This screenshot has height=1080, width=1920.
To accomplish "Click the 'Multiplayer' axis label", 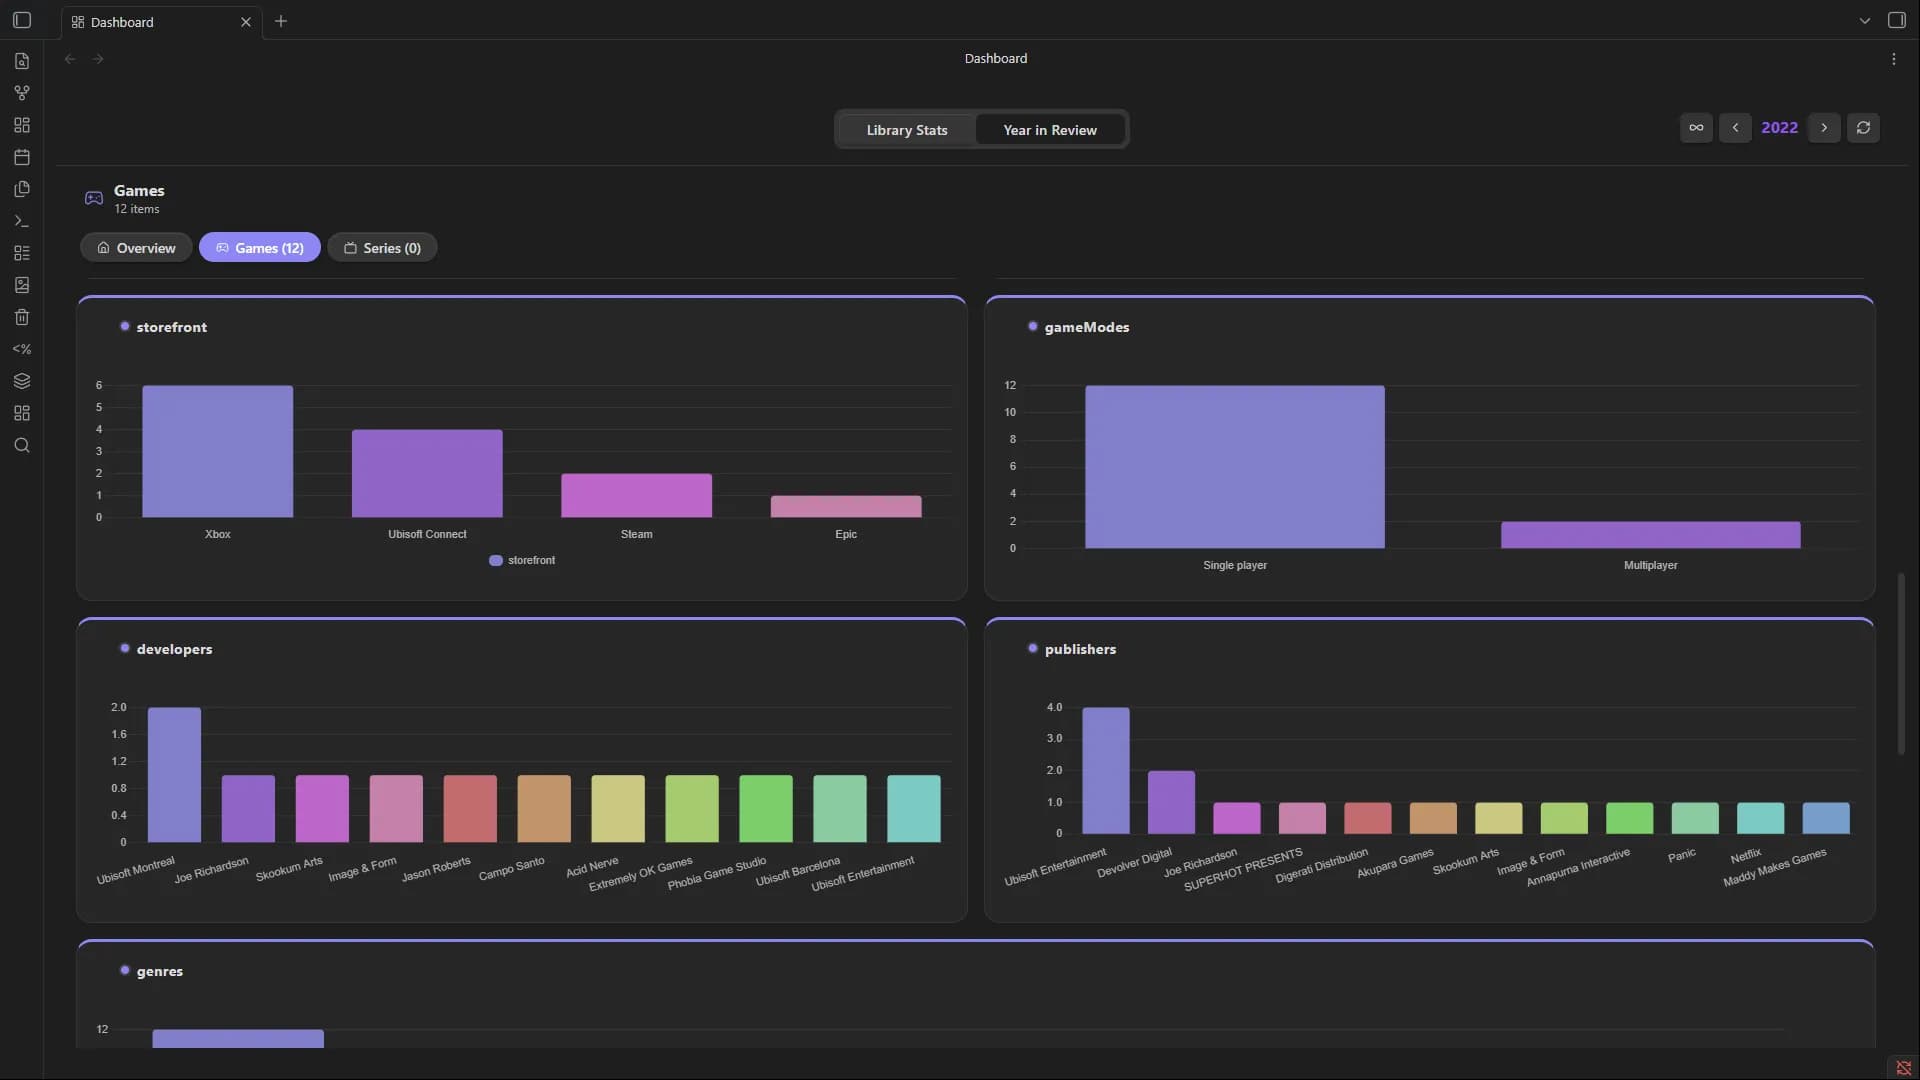I will [x=1651, y=566].
